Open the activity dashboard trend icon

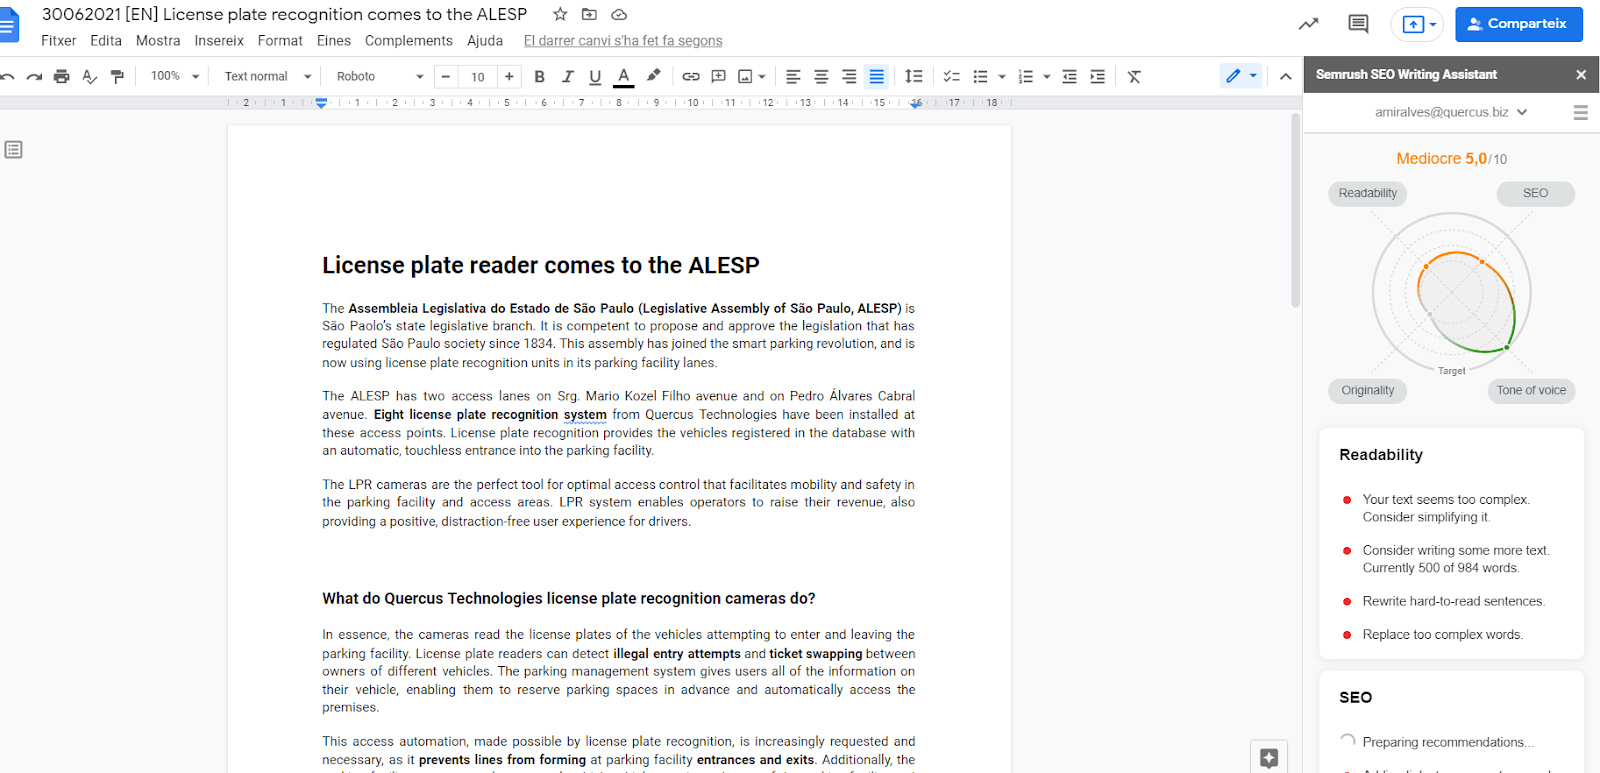tap(1308, 24)
